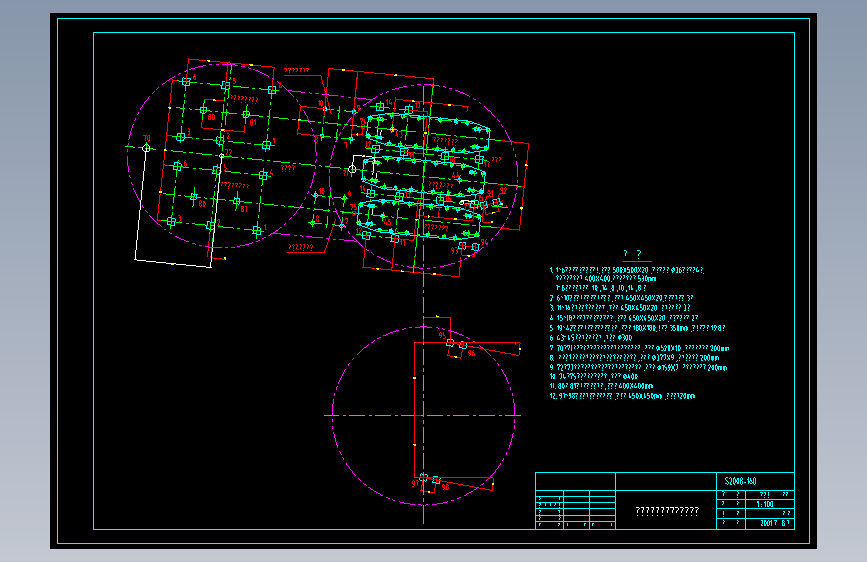Click the underlined '? ?' heading above the notes
The image size is (867, 562).
coord(632,253)
